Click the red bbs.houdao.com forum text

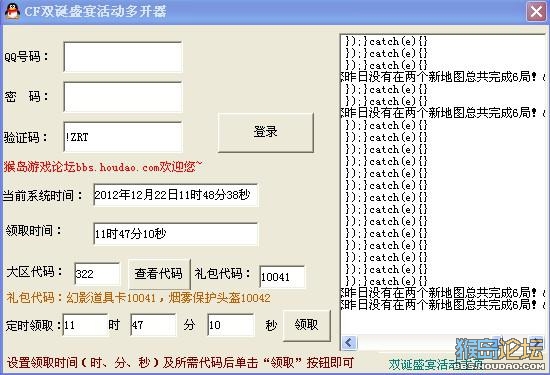pos(103,167)
